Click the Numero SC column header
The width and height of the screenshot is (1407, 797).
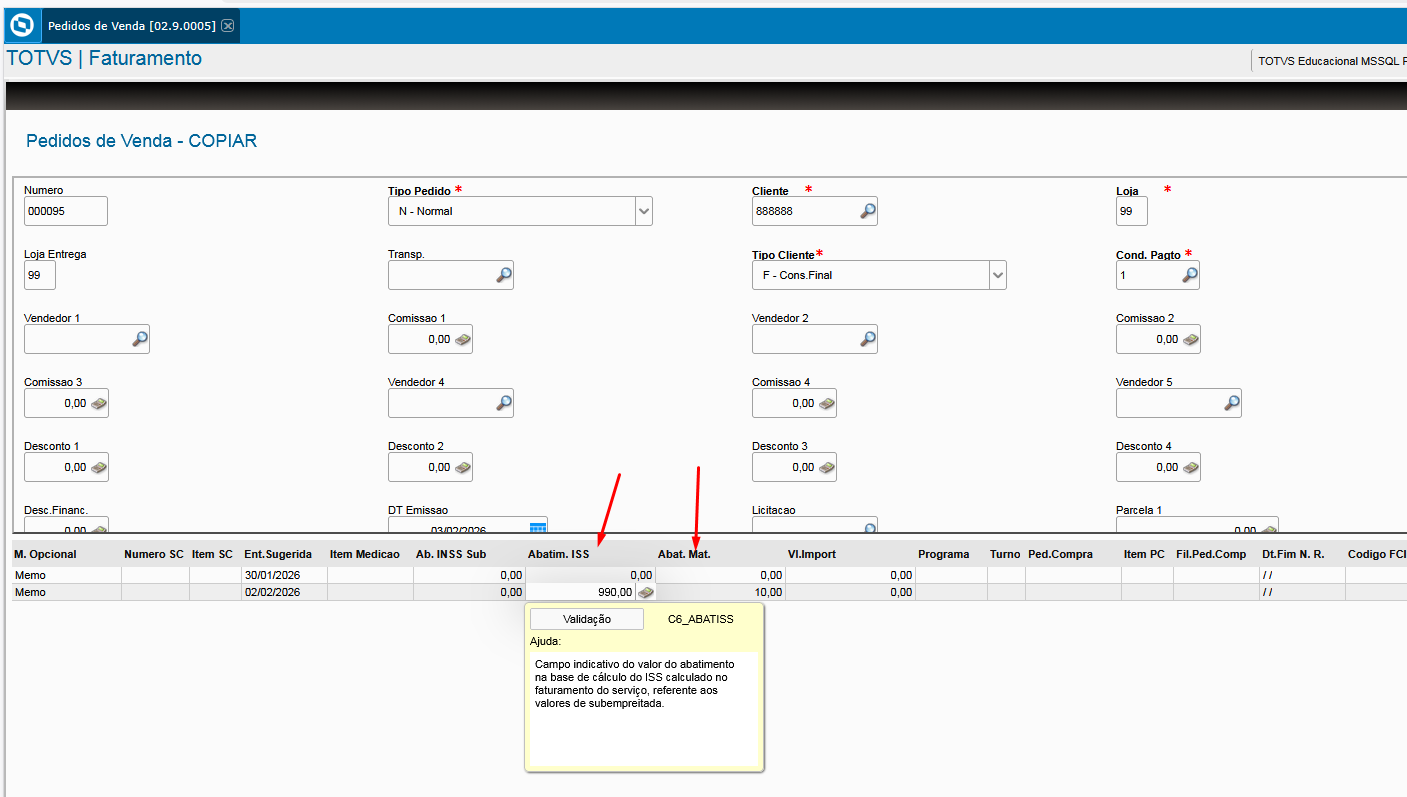coord(154,554)
